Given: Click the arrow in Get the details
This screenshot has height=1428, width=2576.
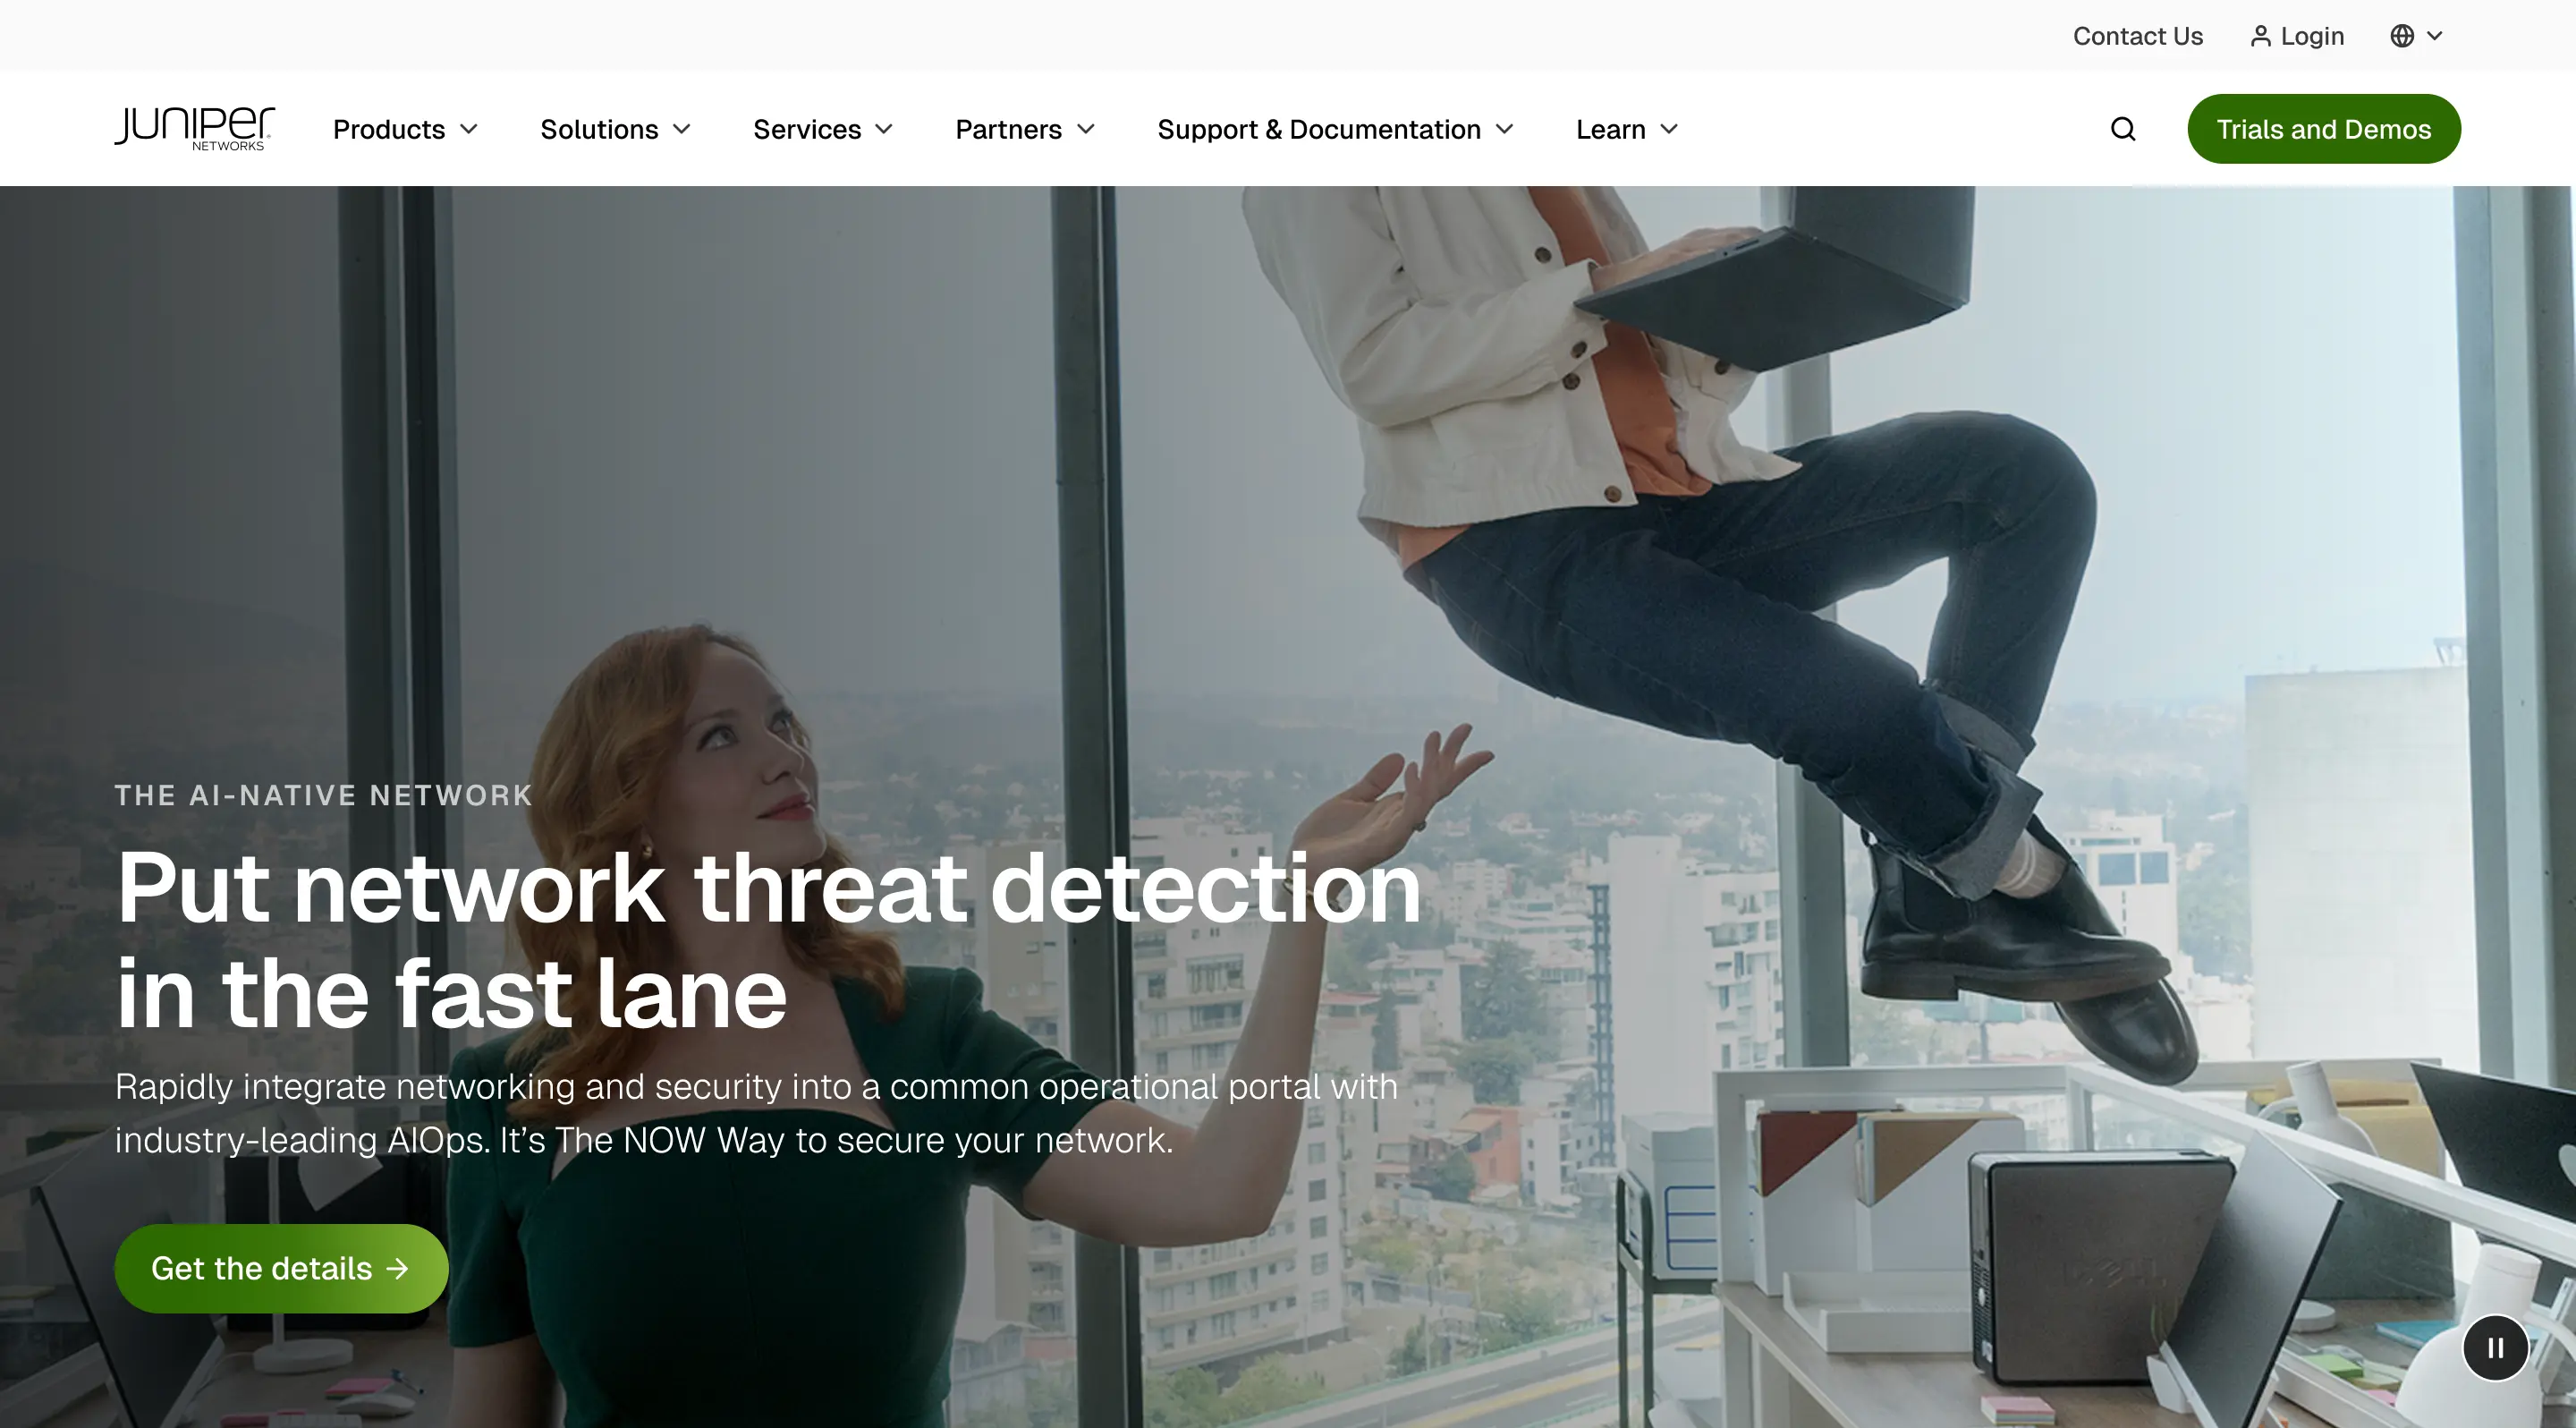Looking at the screenshot, I should [x=398, y=1268].
